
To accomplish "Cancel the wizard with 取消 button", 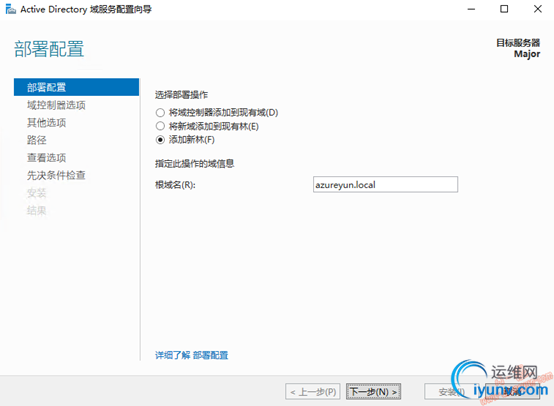I will pyautogui.click(x=513, y=392).
